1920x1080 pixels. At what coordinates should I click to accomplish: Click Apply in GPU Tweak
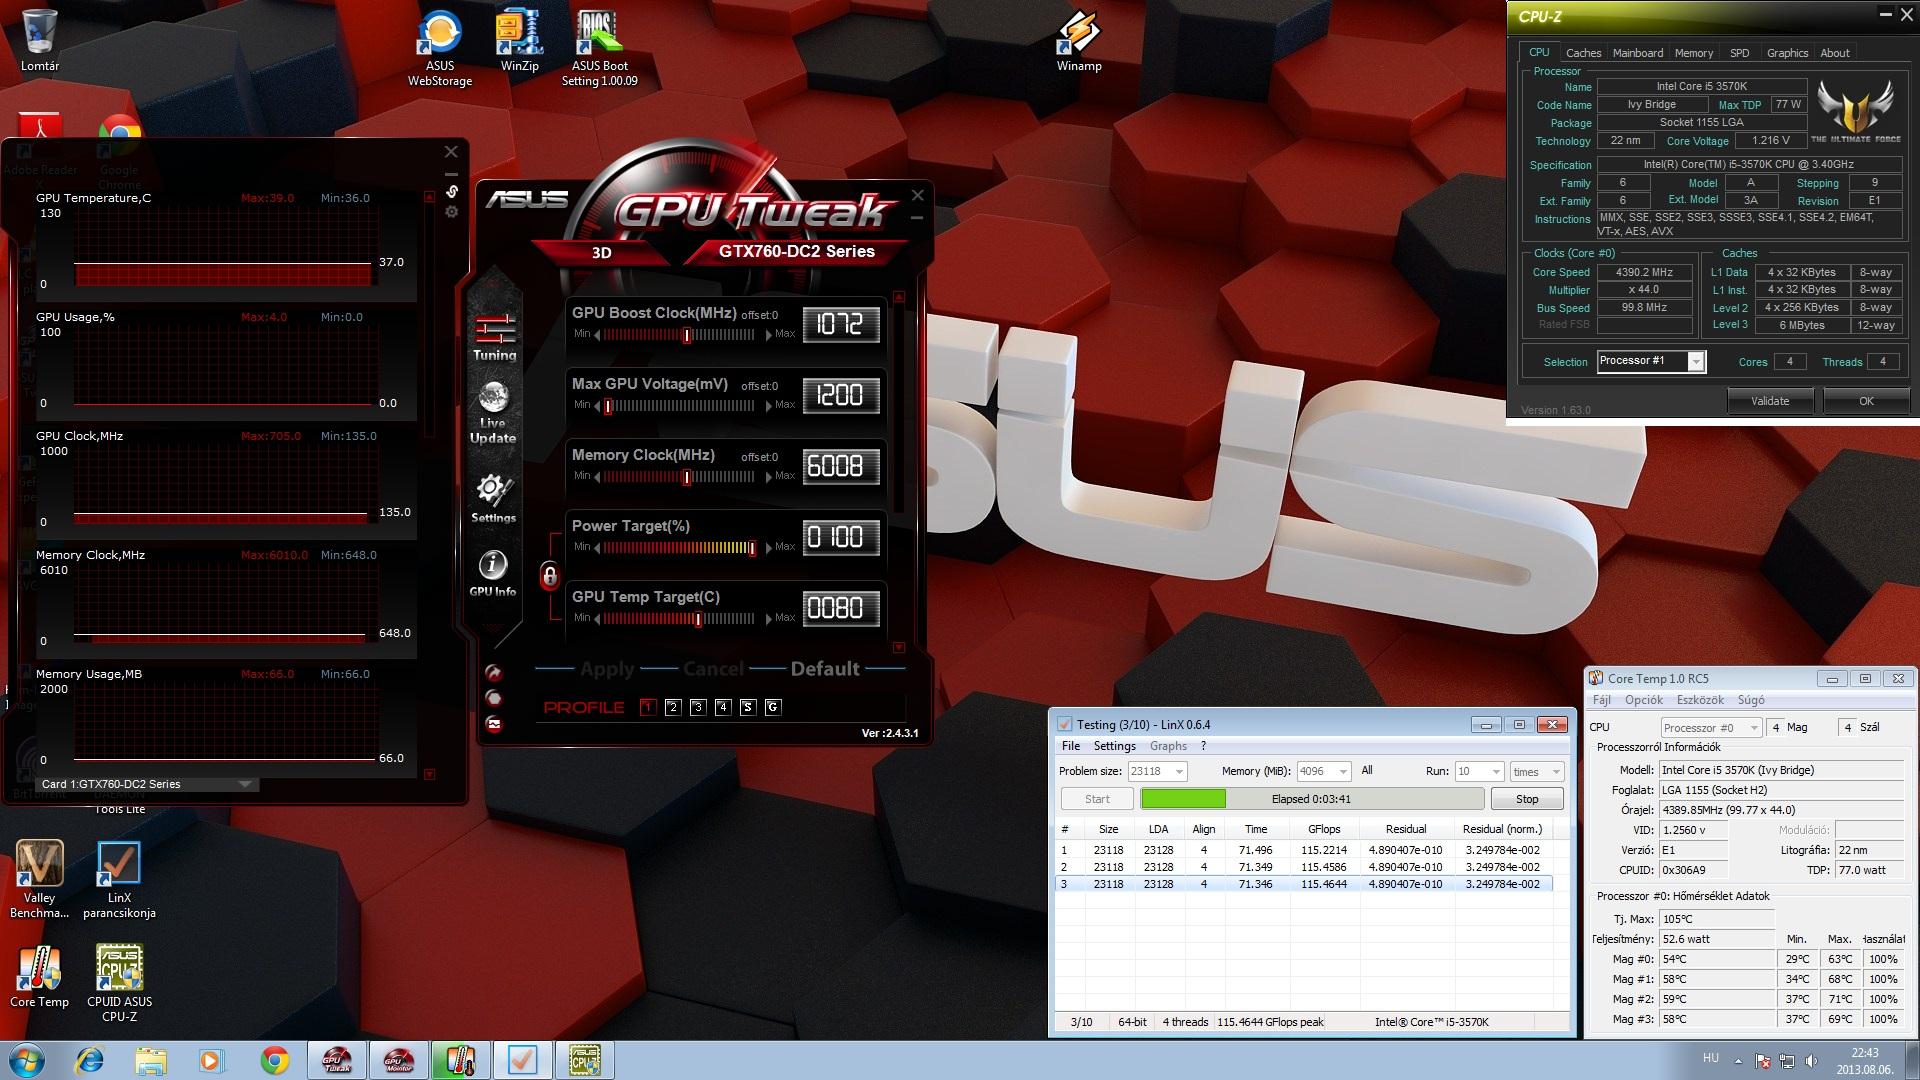607,669
